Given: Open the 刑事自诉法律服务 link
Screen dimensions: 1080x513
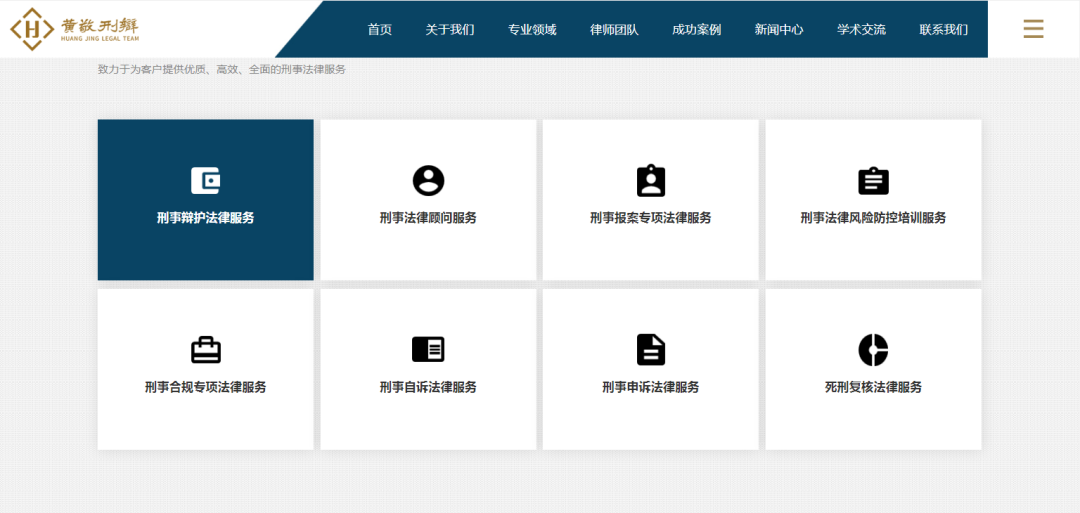Looking at the screenshot, I should [428, 388].
